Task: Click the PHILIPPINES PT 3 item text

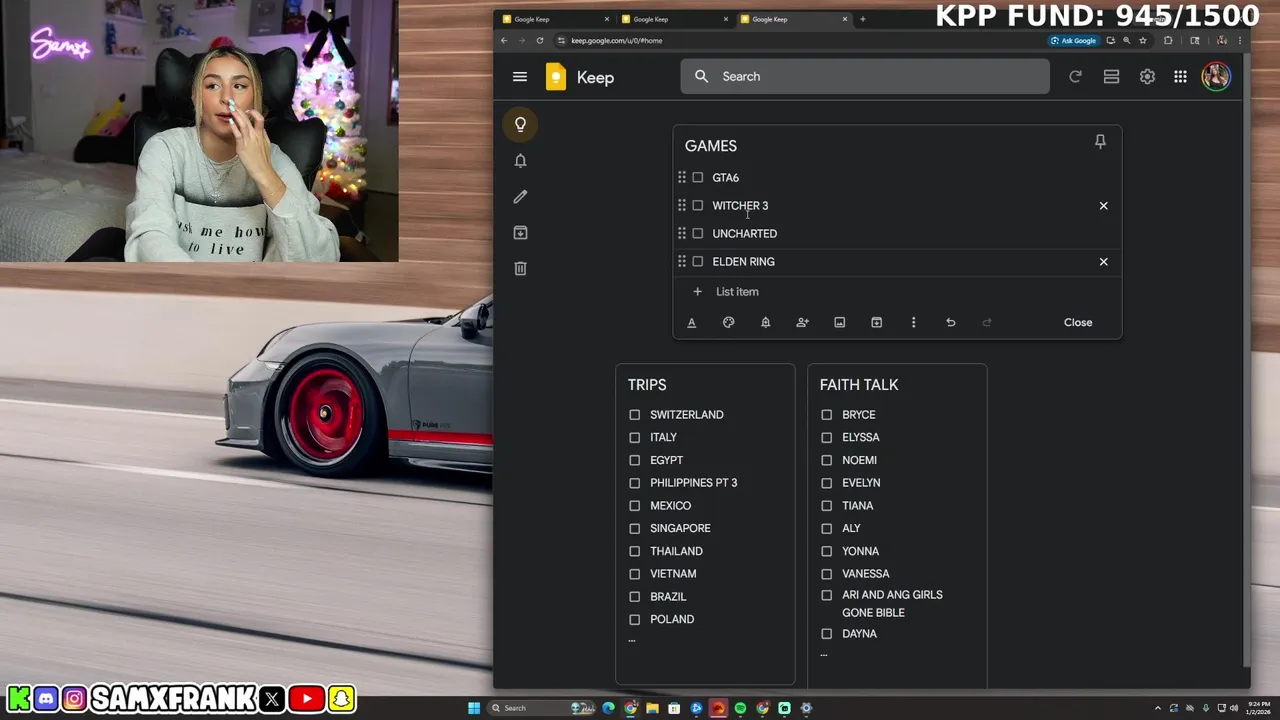Action: pos(693,483)
